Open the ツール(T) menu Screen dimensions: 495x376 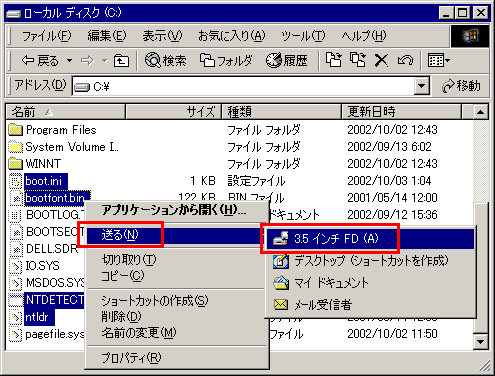coord(303,36)
